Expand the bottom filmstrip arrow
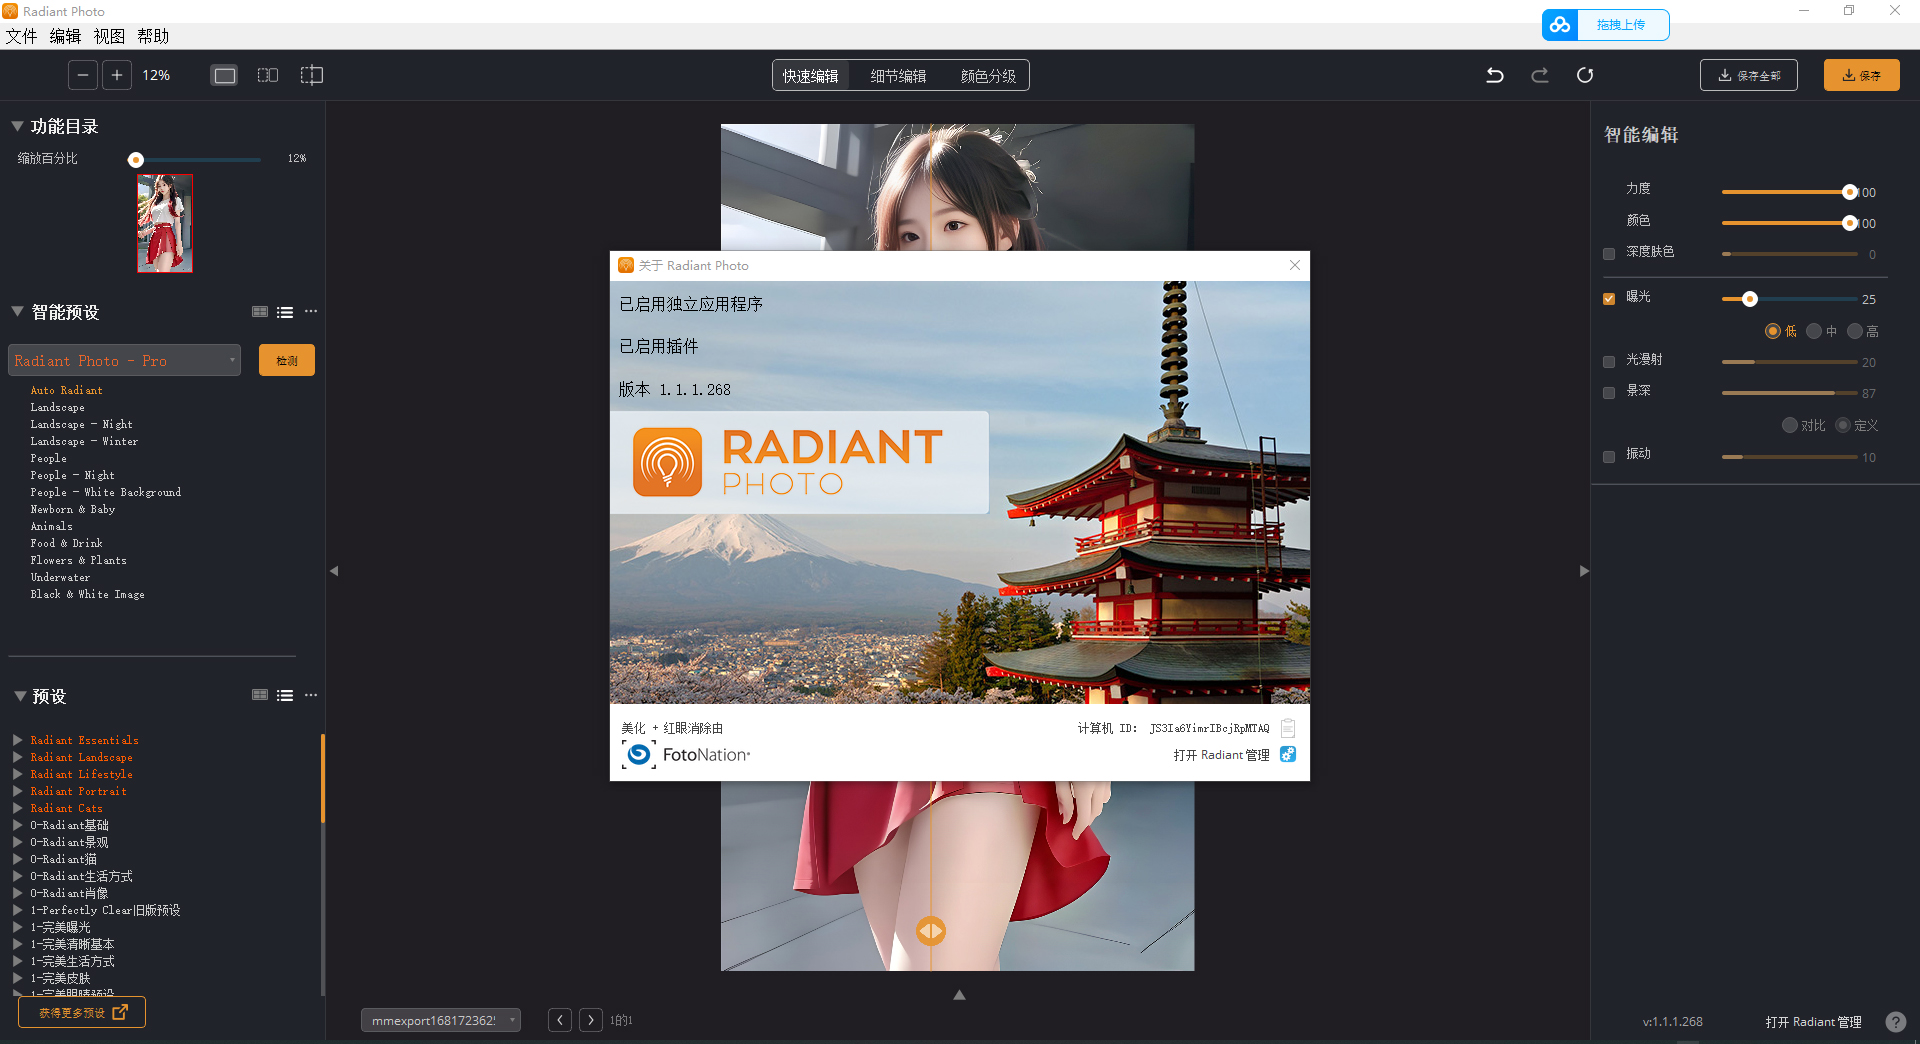The image size is (1920, 1044). click(x=959, y=995)
